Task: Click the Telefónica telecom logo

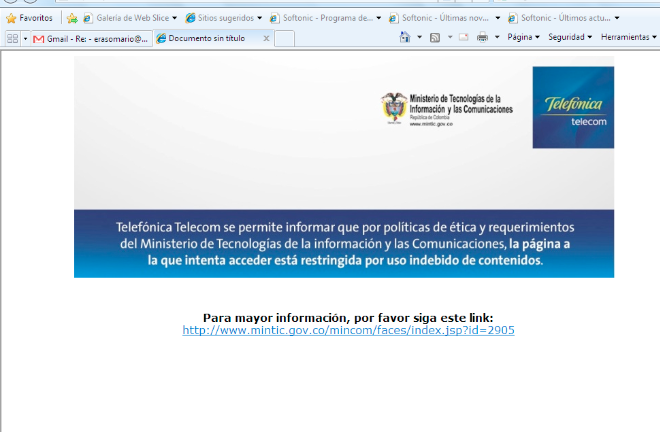Action: coord(573,107)
